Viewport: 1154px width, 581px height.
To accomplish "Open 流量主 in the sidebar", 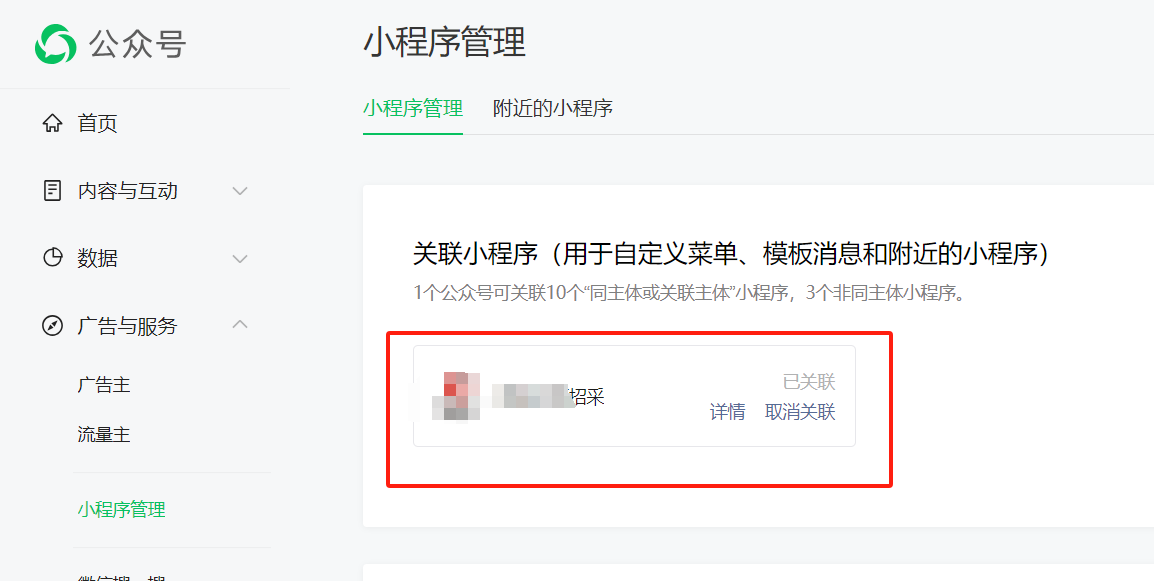I will coord(104,434).
